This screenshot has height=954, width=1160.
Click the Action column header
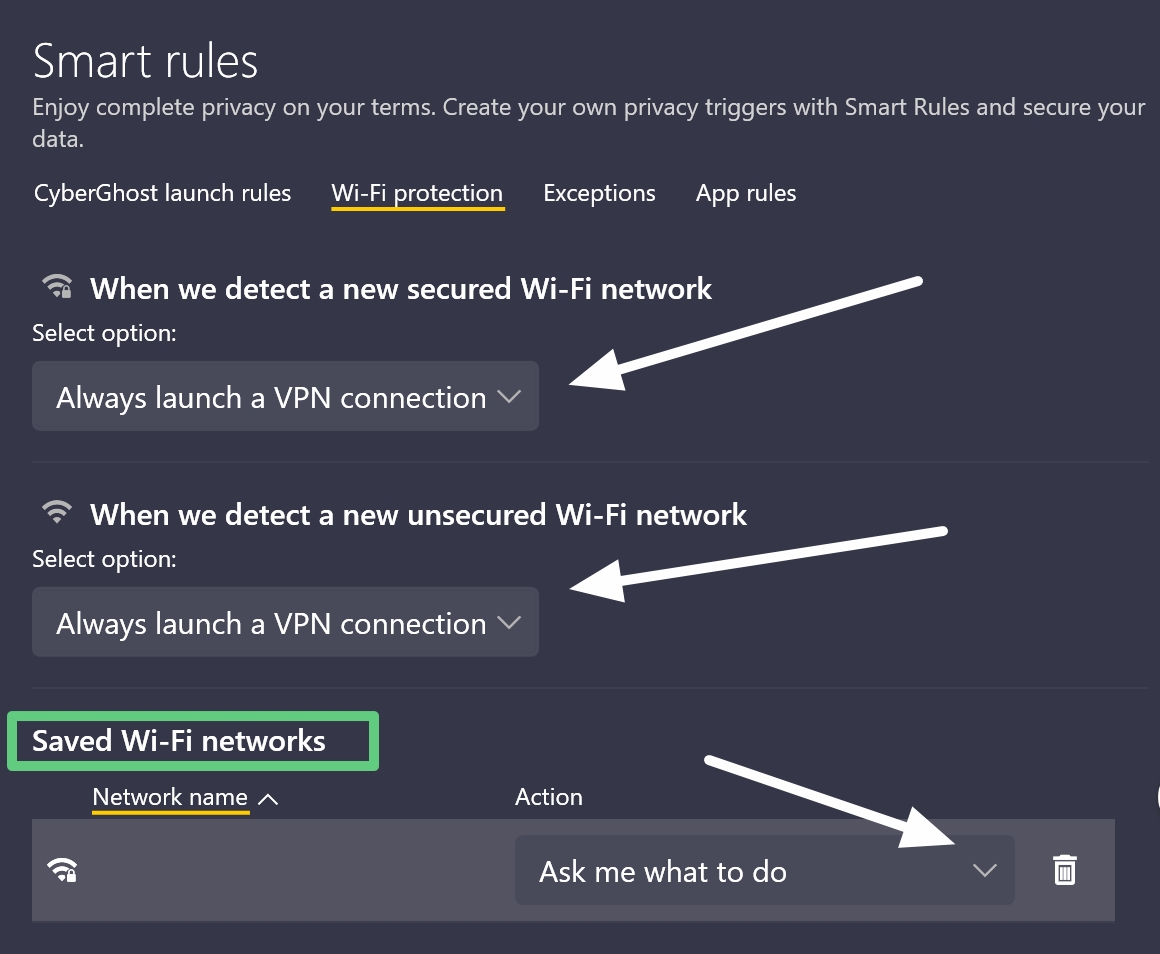tap(548, 797)
